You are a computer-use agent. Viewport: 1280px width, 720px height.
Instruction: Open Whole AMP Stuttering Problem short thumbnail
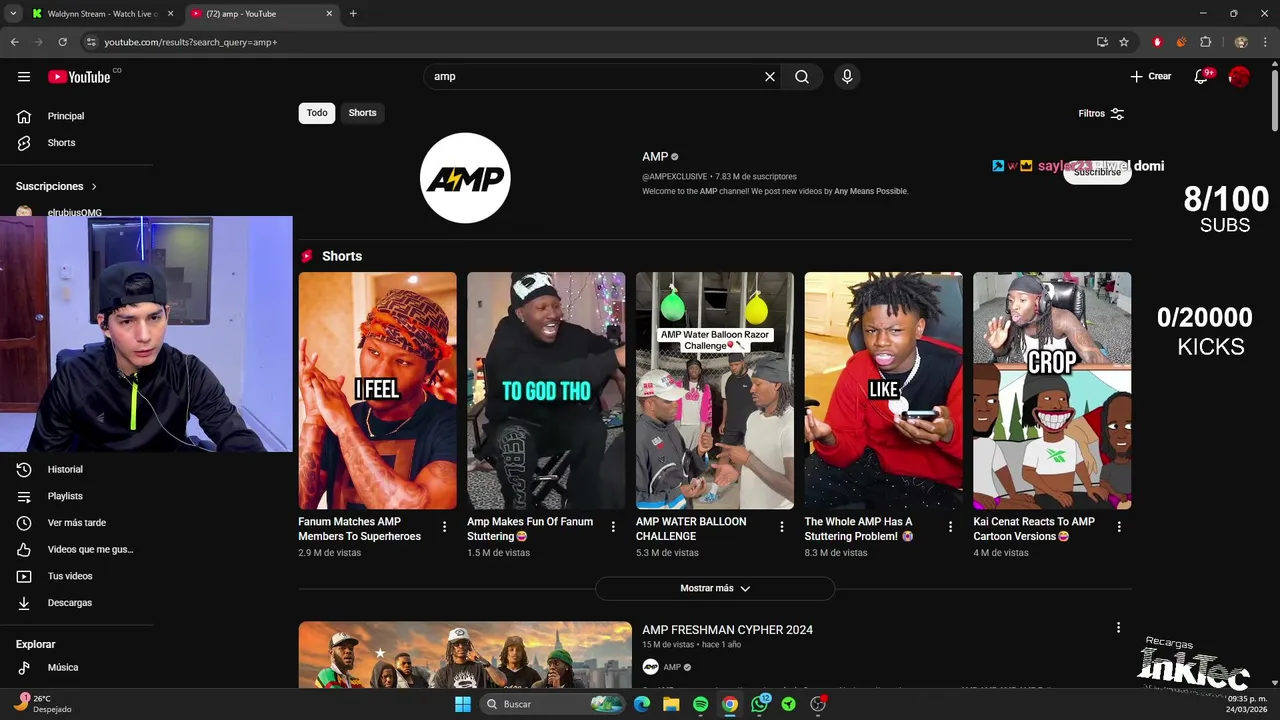[884, 391]
